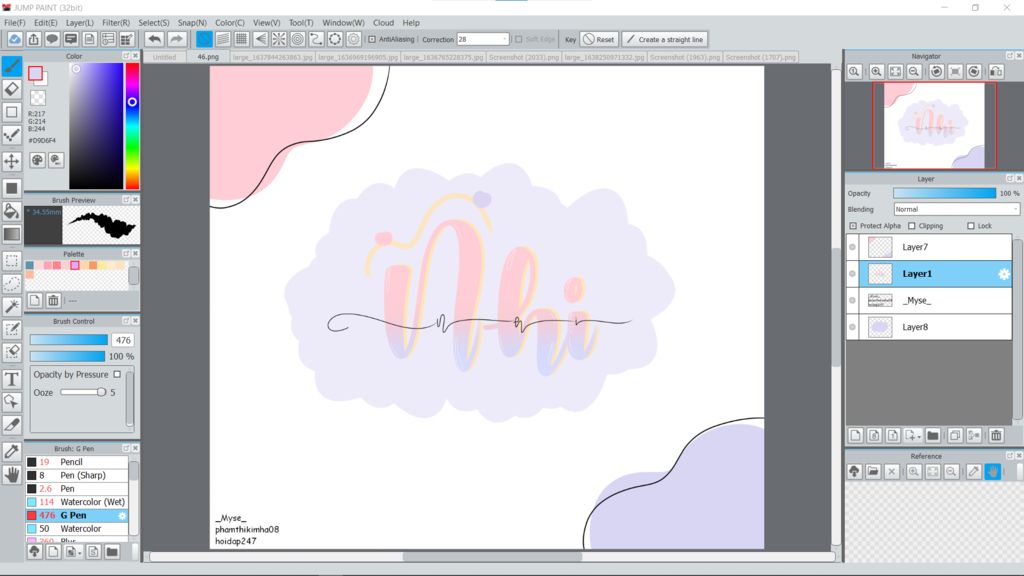The width and height of the screenshot is (1024, 576).
Task: Click the foreground color swatch
Action: coord(35,73)
